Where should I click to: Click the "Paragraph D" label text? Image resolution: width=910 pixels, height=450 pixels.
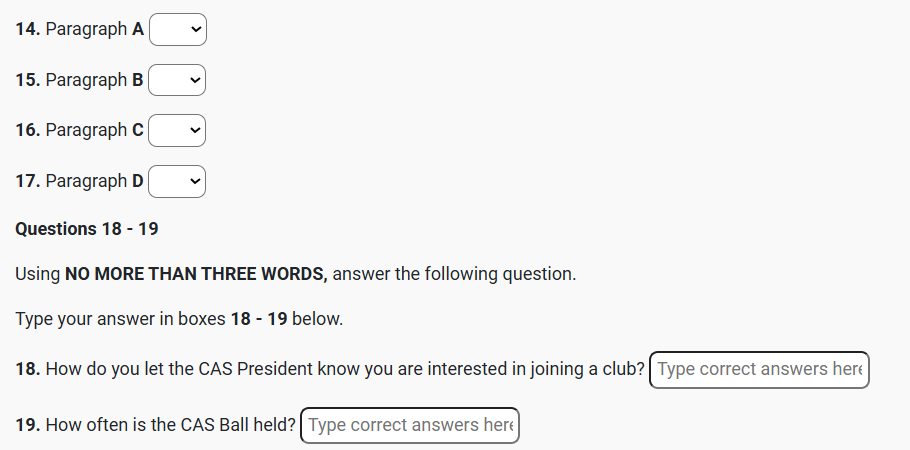coord(94,181)
